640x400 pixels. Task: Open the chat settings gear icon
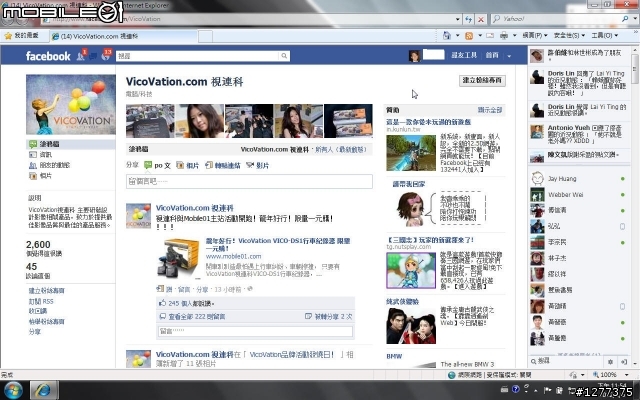tap(611, 362)
